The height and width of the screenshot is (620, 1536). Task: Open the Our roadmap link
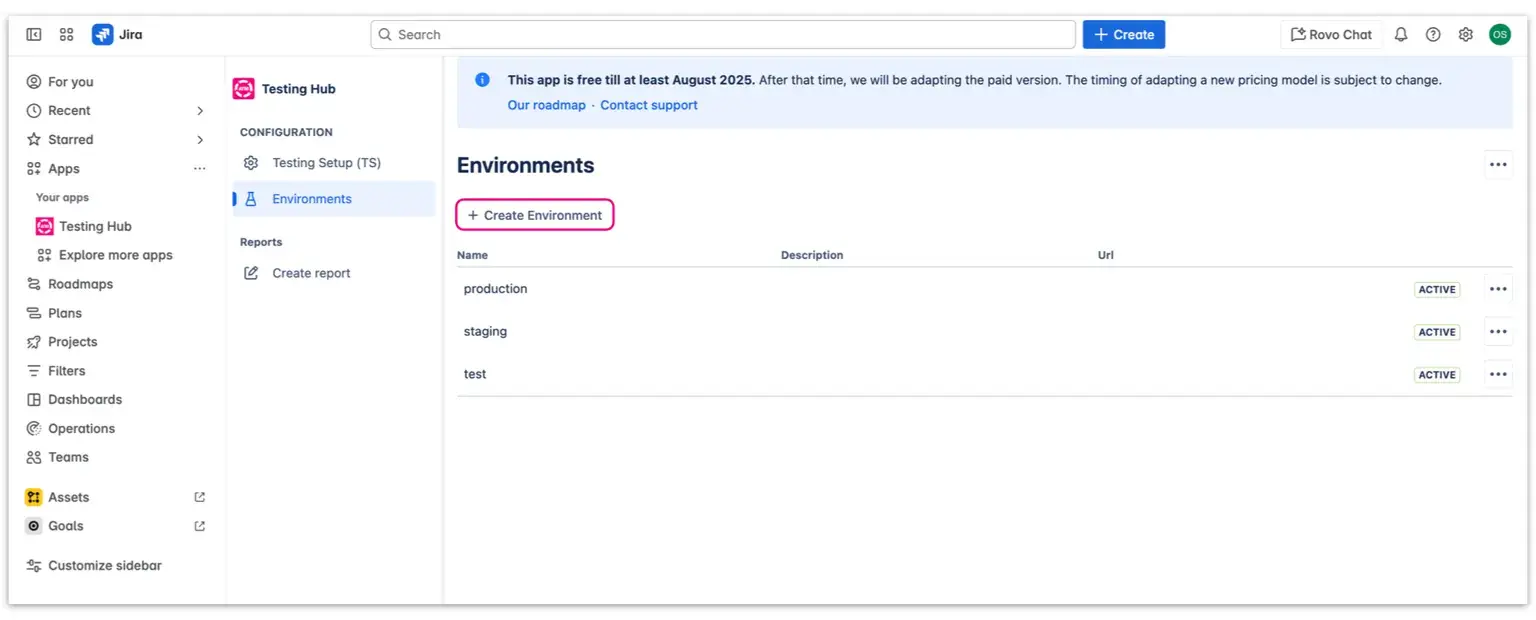[546, 104]
